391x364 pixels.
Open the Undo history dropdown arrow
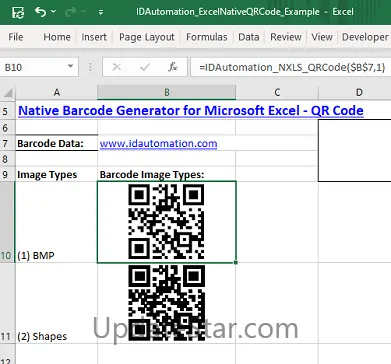point(53,12)
